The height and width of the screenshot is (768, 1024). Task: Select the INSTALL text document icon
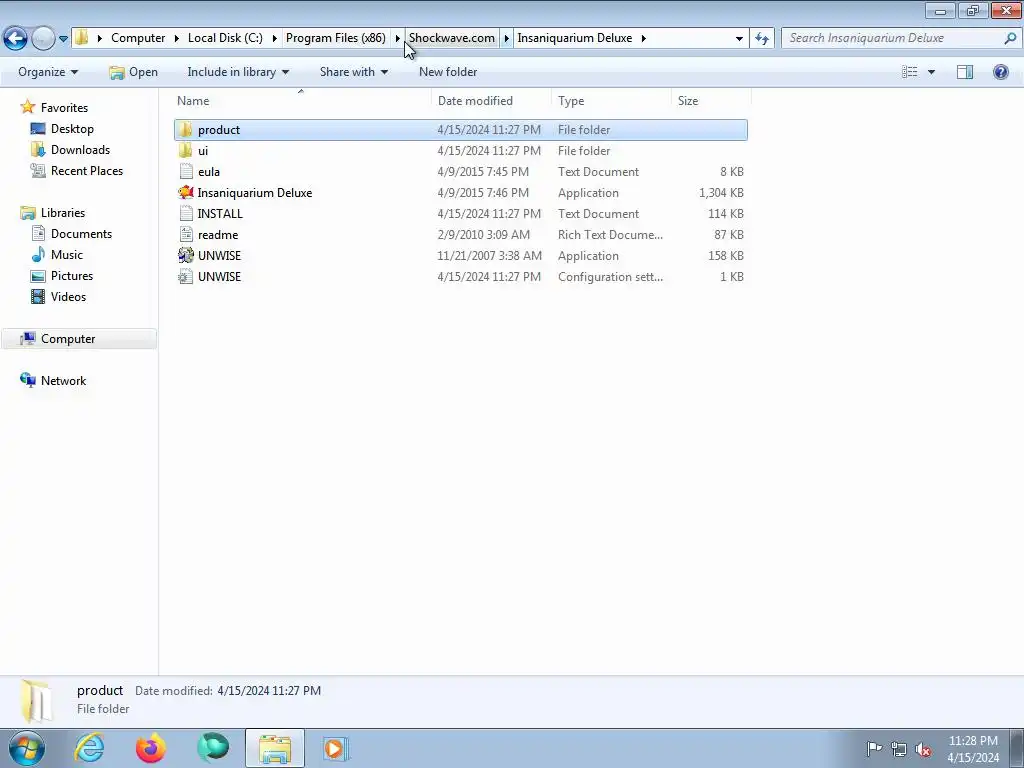(x=186, y=214)
